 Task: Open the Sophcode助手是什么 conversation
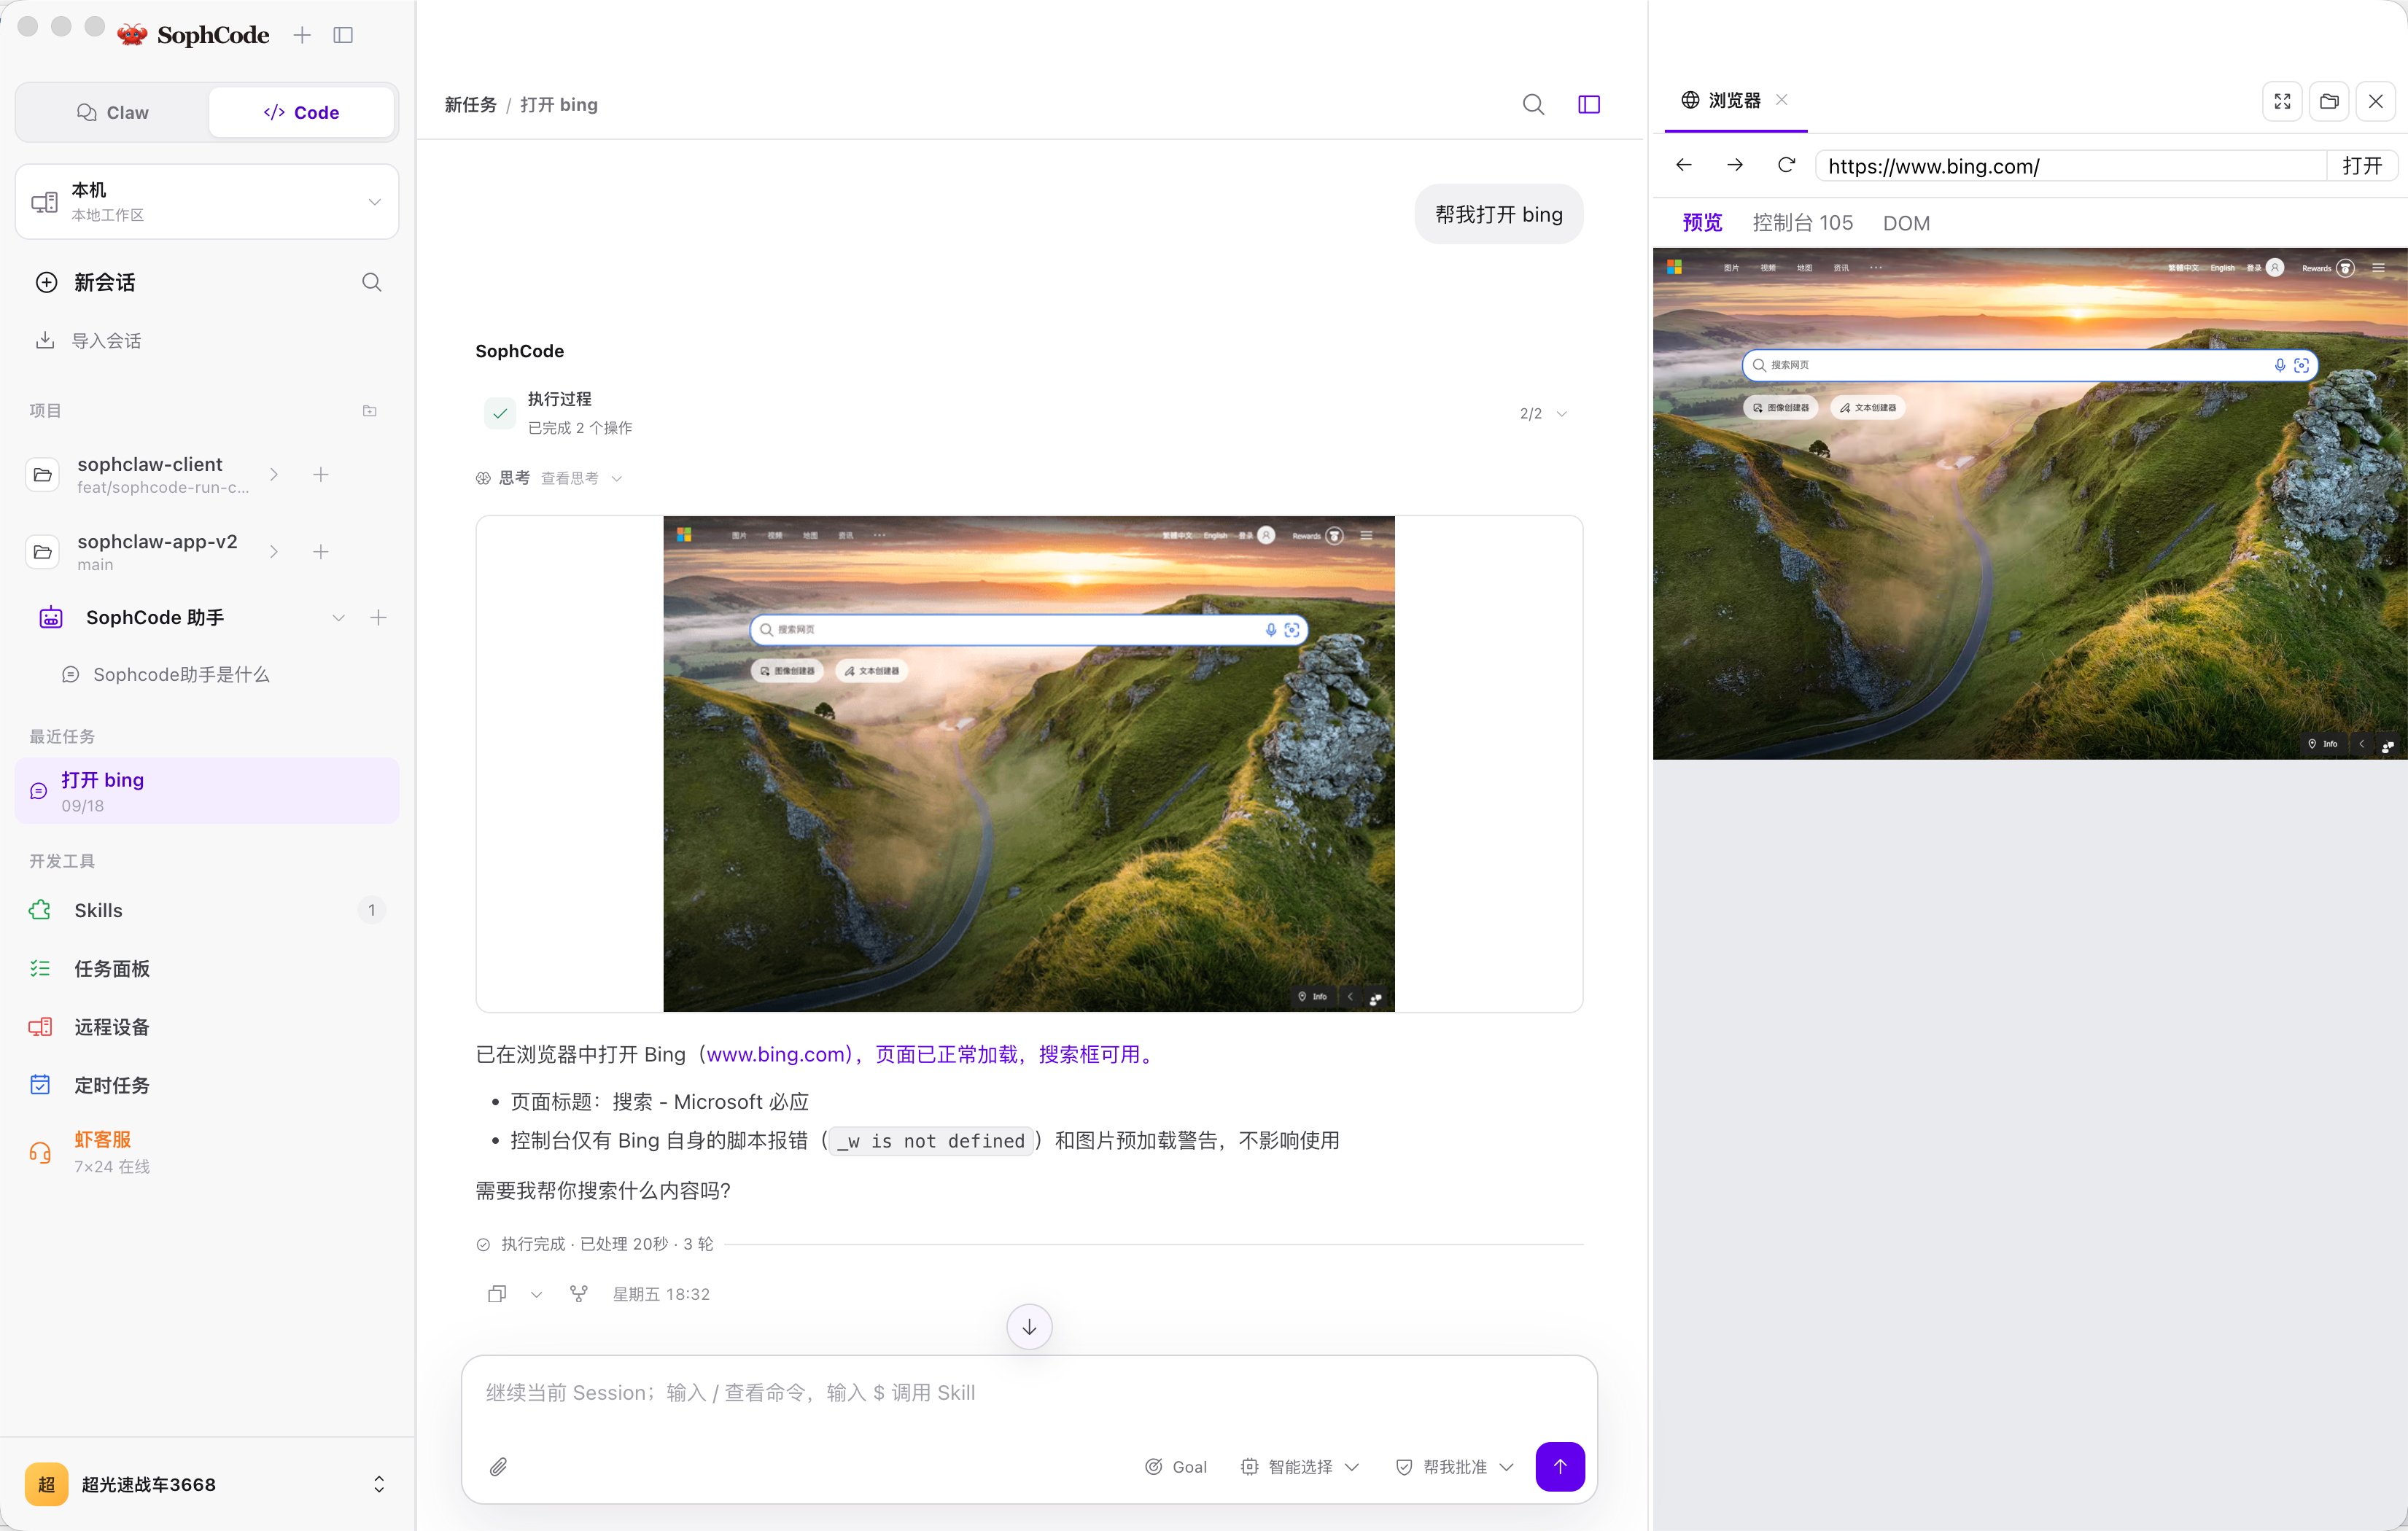pyautogui.click(x=180, y=675)
